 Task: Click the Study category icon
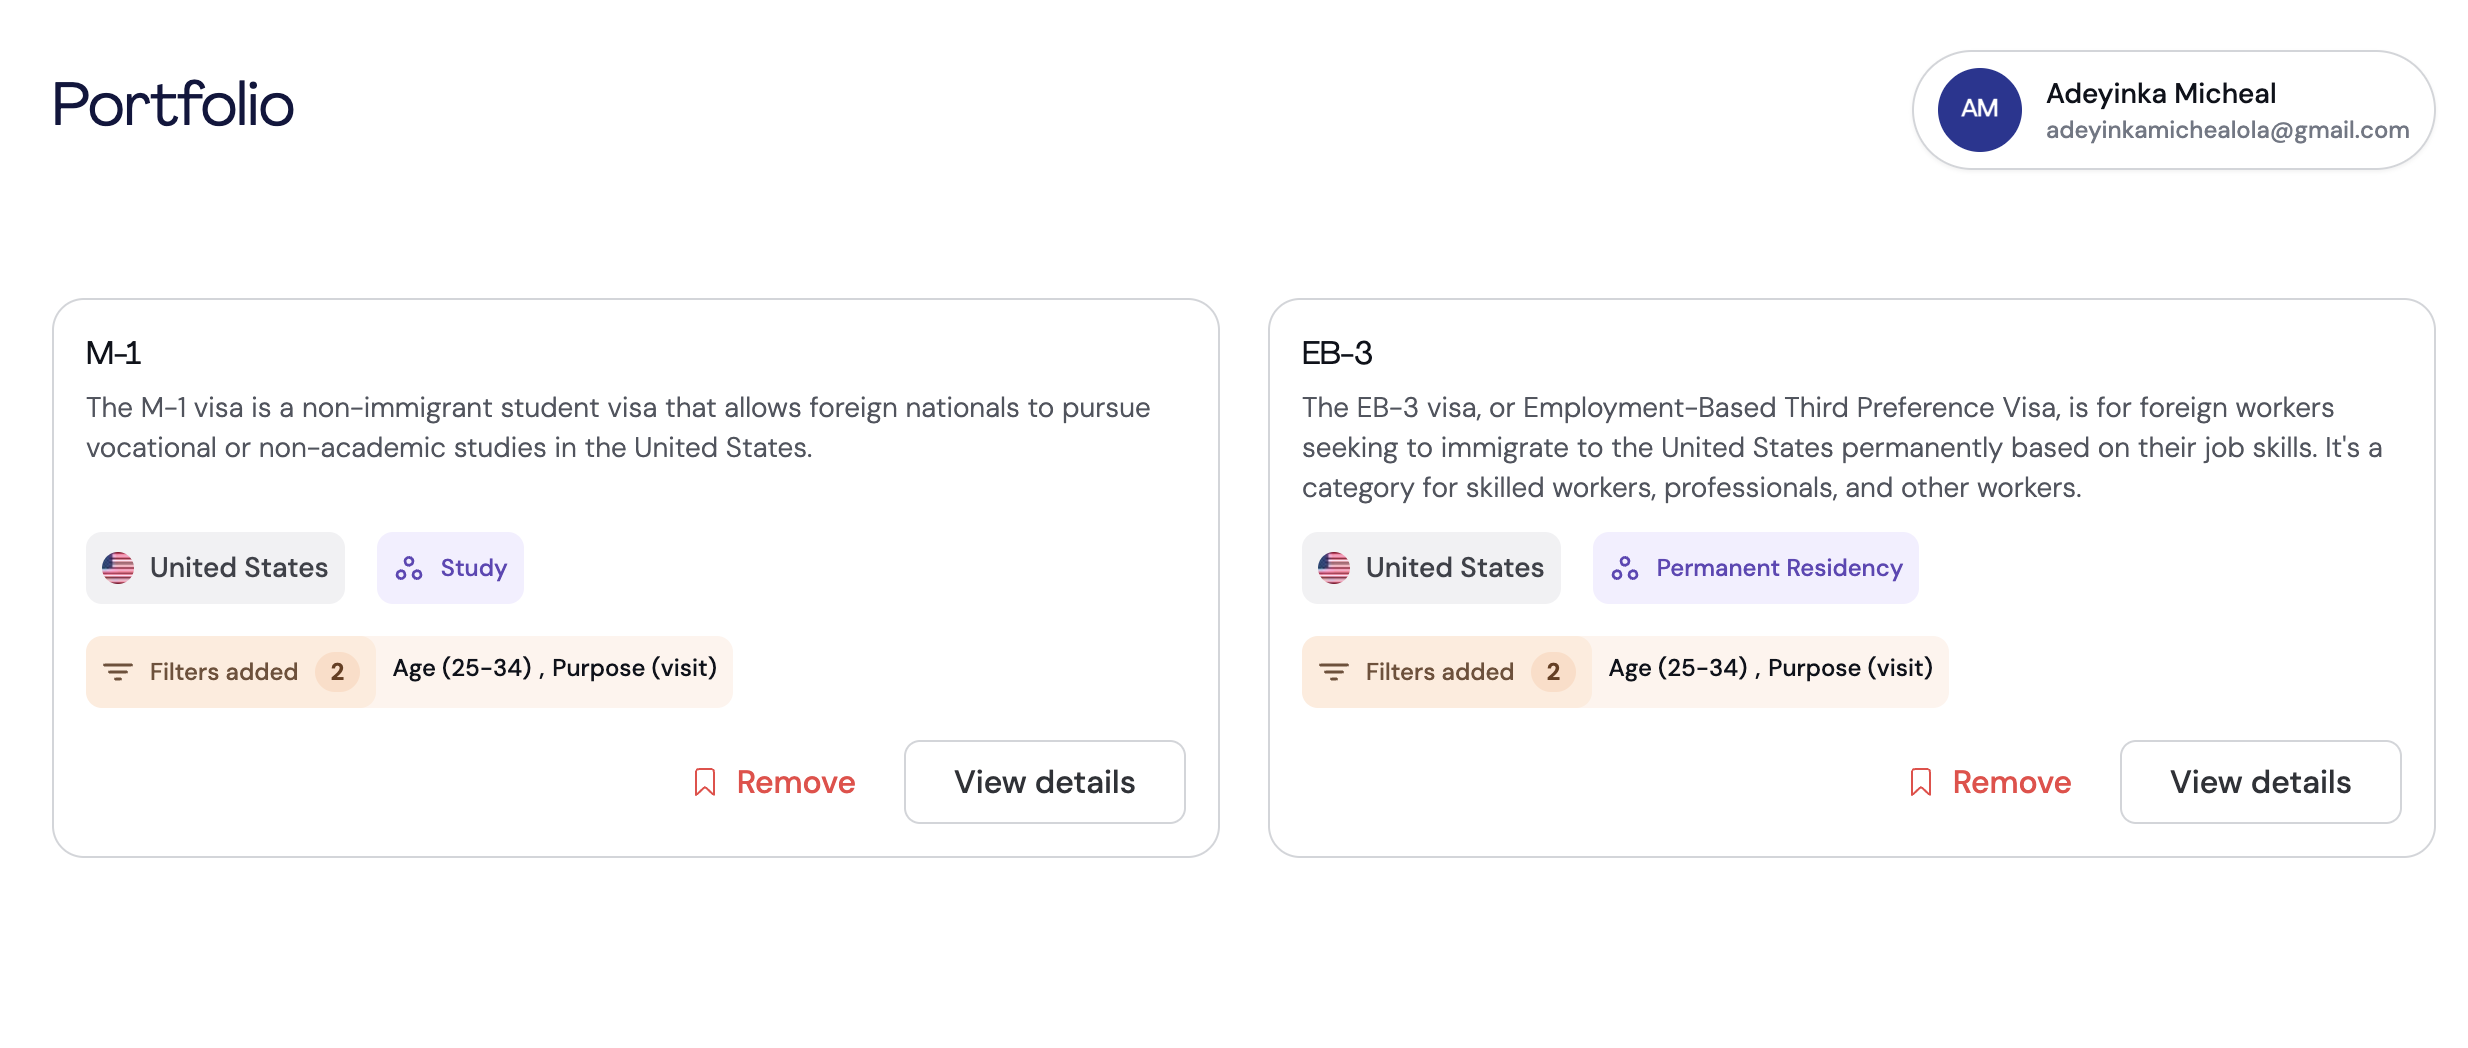point(409,568)
